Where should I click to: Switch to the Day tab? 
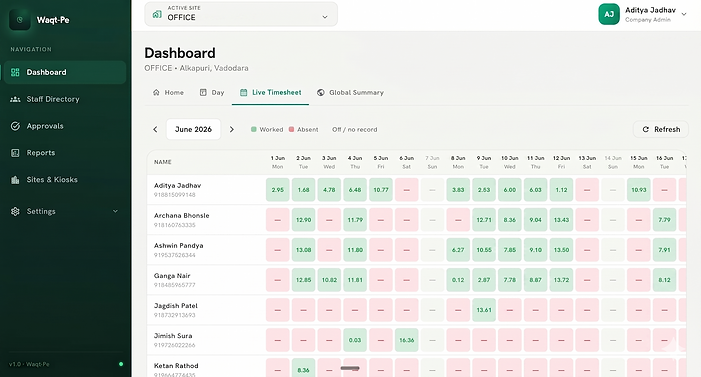click(x=212, y=93)
